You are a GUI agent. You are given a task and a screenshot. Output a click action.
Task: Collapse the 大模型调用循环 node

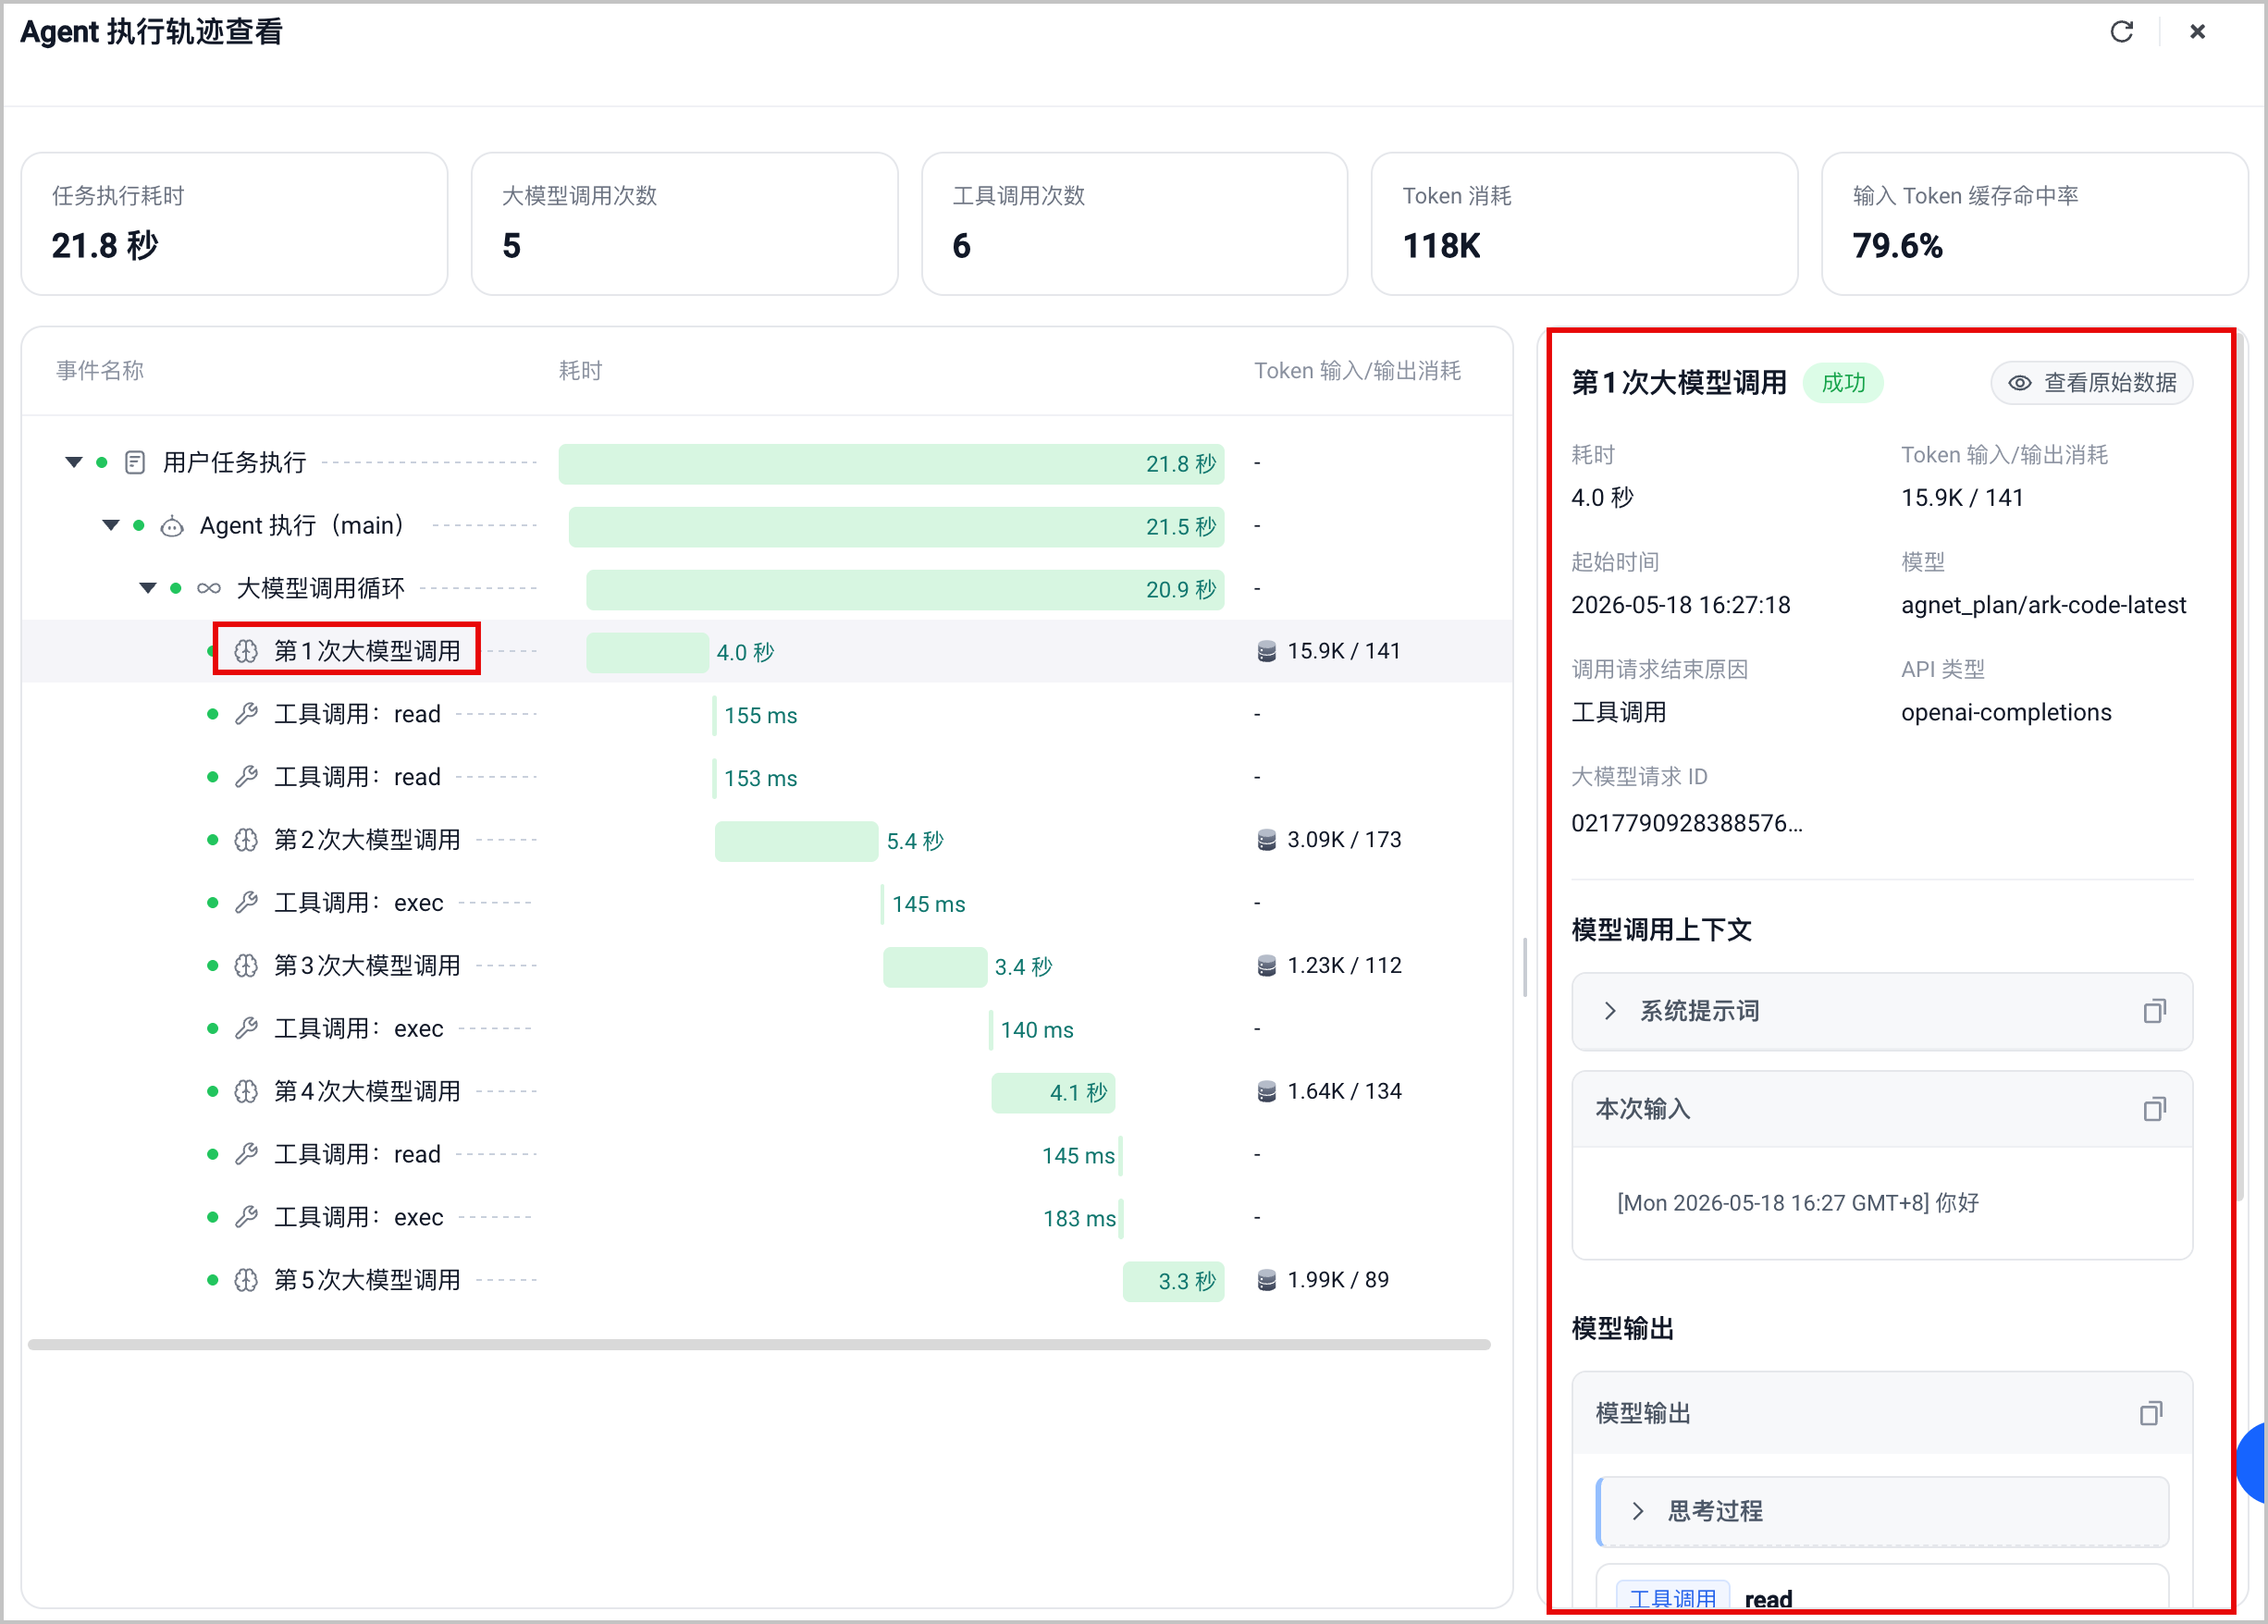coord(148,588)
